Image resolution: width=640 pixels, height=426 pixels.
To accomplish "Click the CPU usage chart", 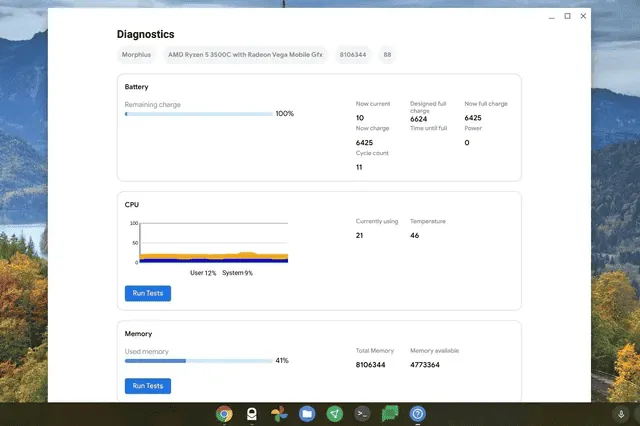I will [214, 243].
